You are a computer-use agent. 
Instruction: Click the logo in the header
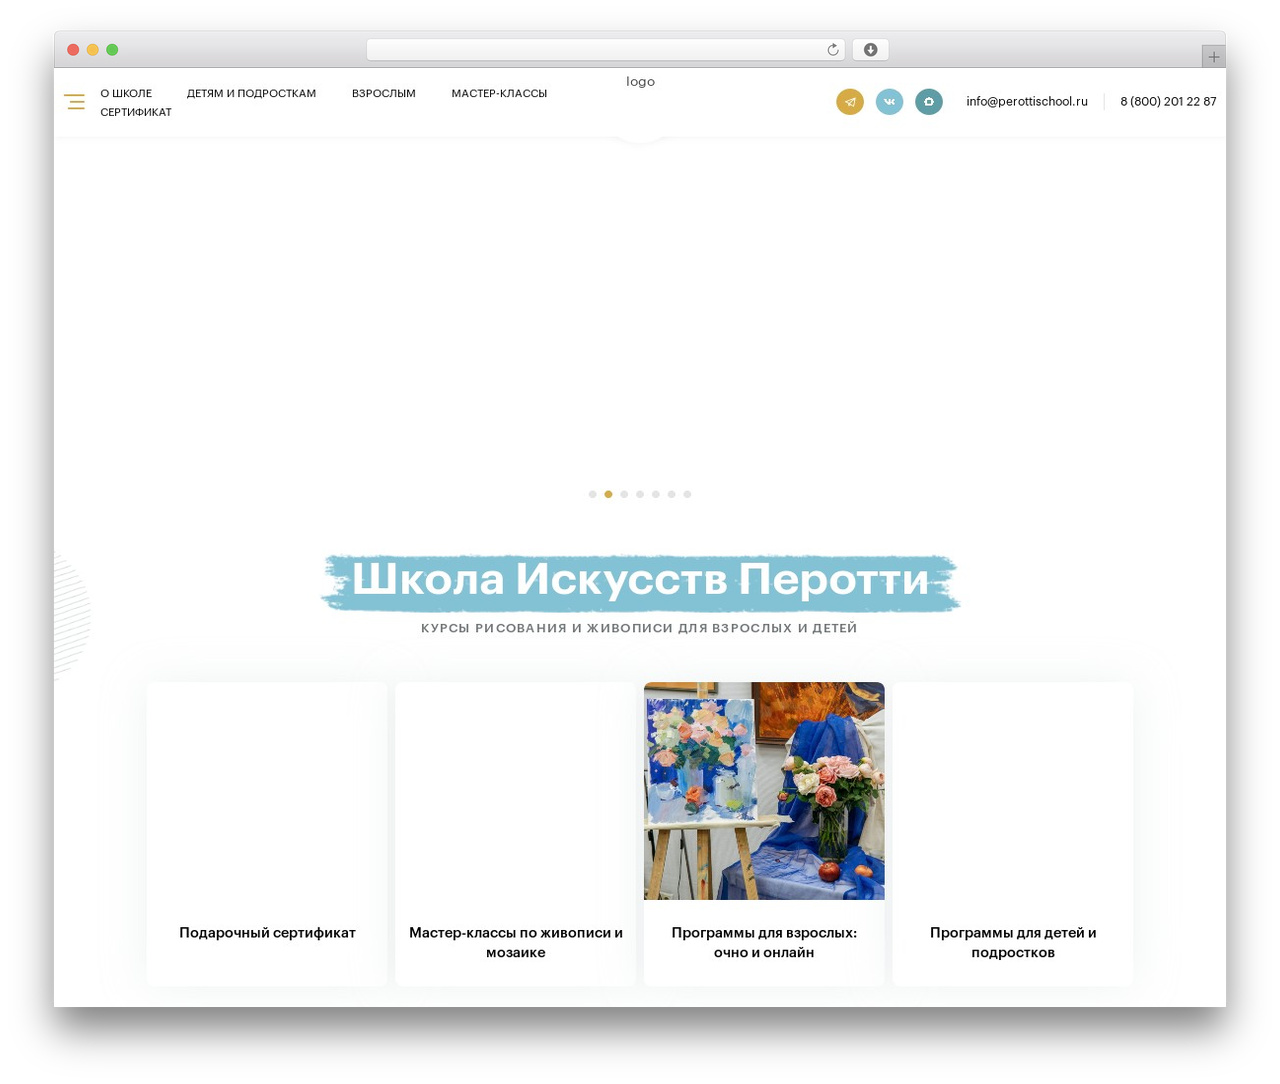[640, 82]
